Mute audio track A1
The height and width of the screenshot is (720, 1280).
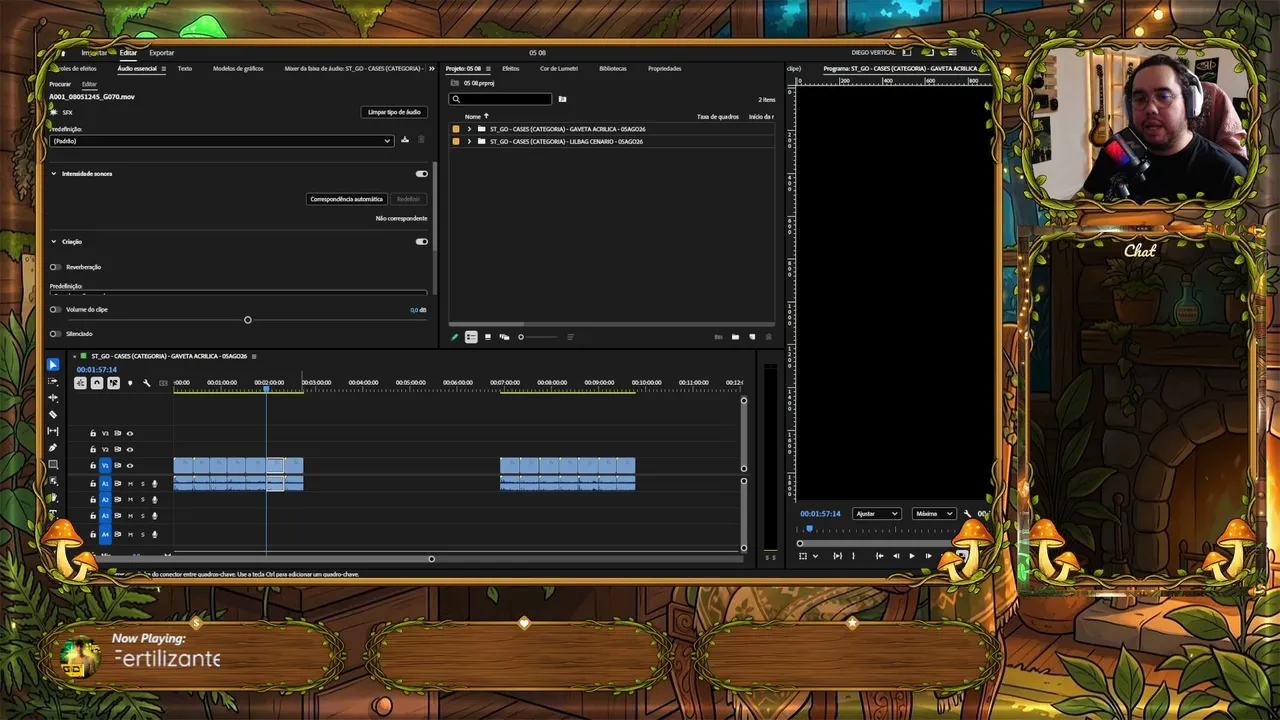pos(130,484)
